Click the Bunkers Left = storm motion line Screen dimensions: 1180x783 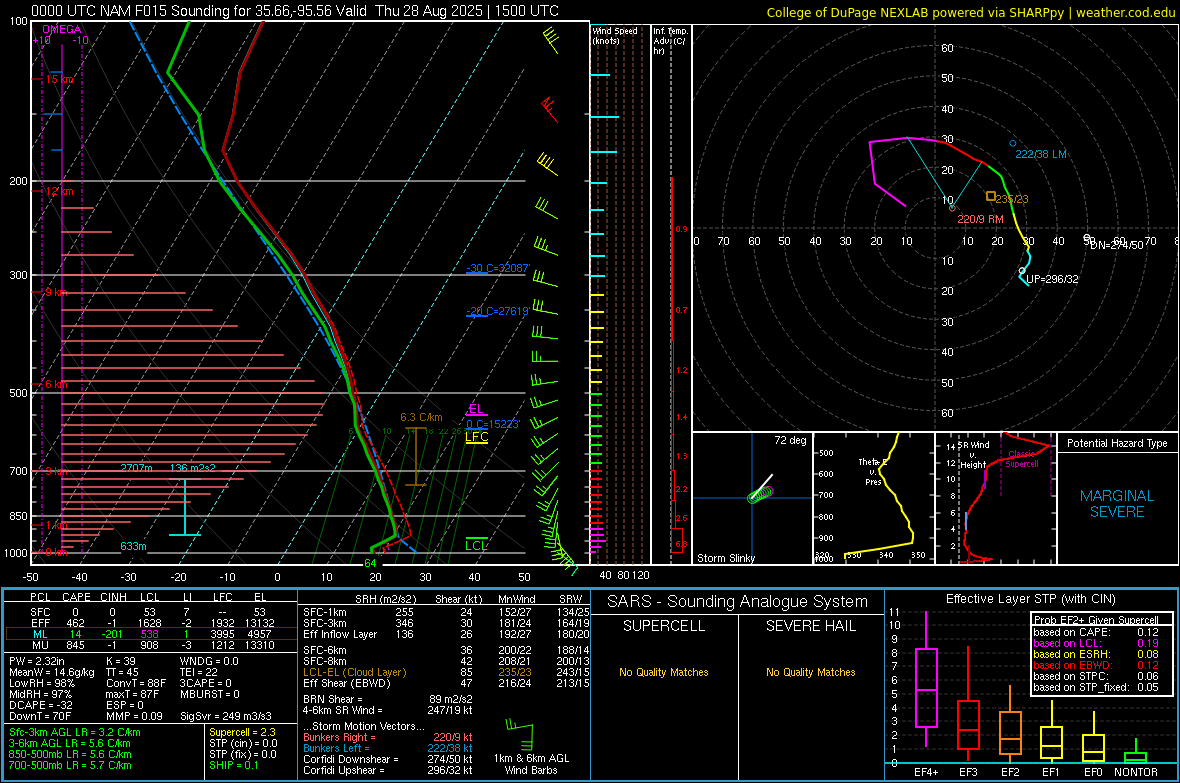click(x=388, y=748)
